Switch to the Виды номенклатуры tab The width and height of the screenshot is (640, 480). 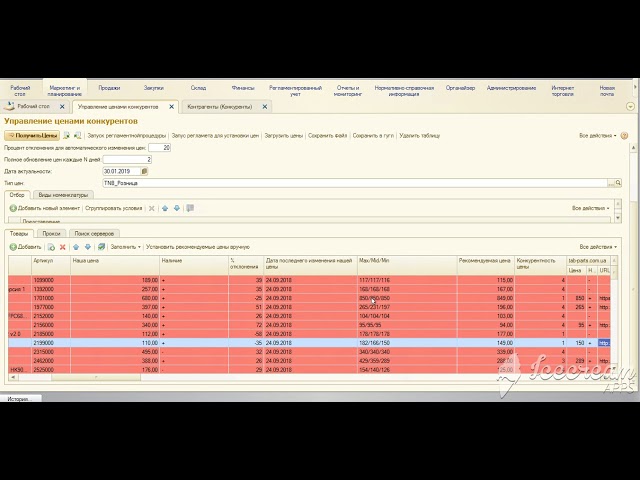(x=63, y=195)
